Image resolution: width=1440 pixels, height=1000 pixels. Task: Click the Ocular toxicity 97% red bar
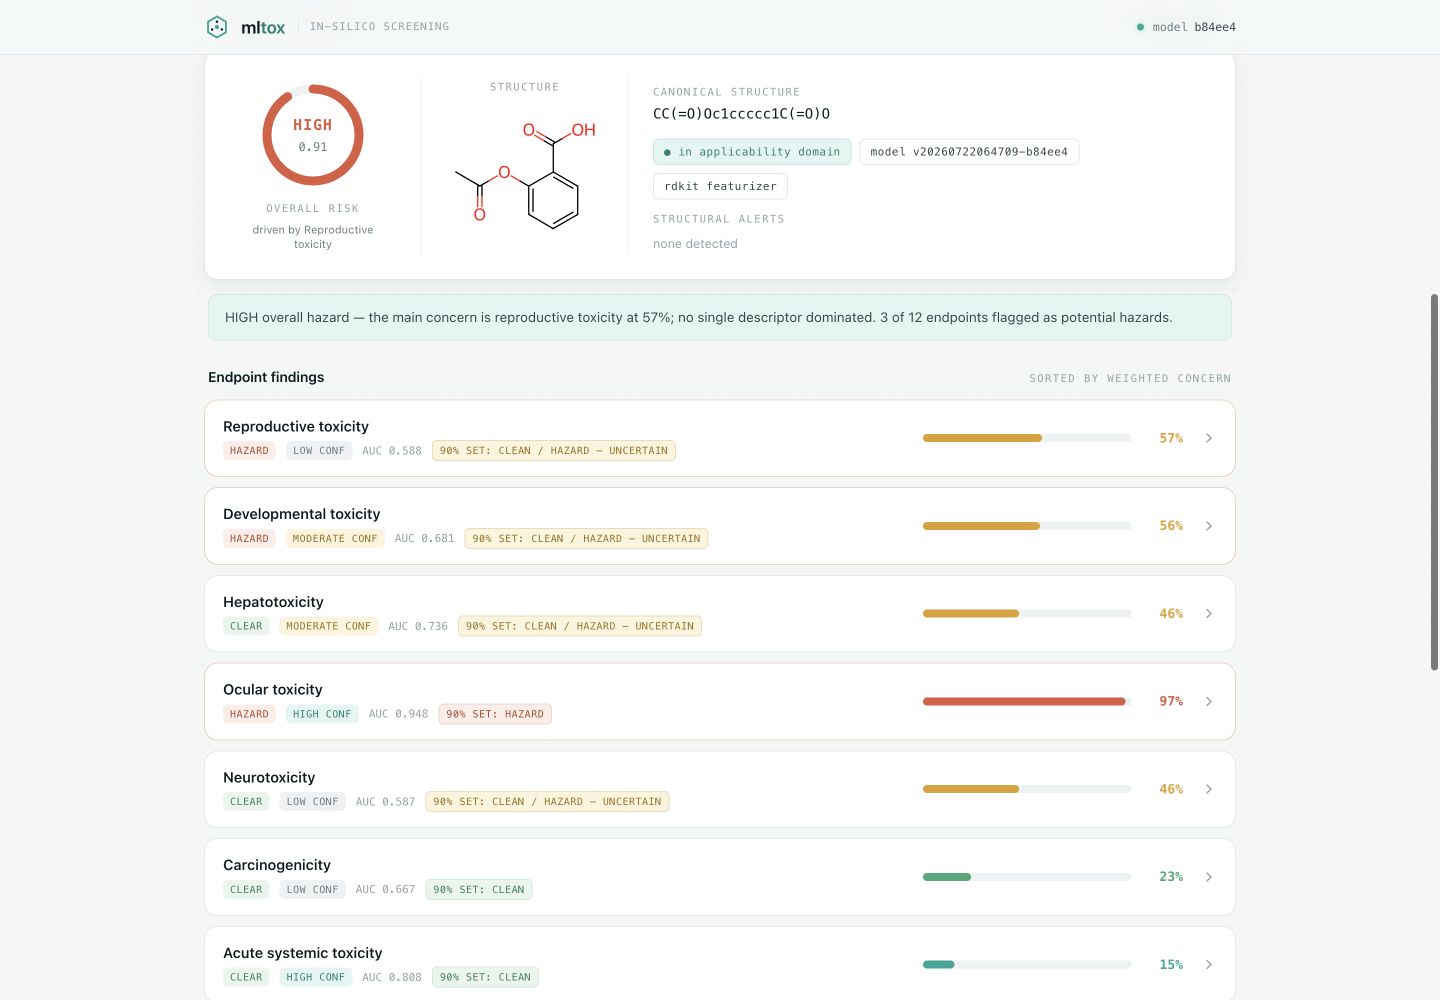pos(1027,702)
